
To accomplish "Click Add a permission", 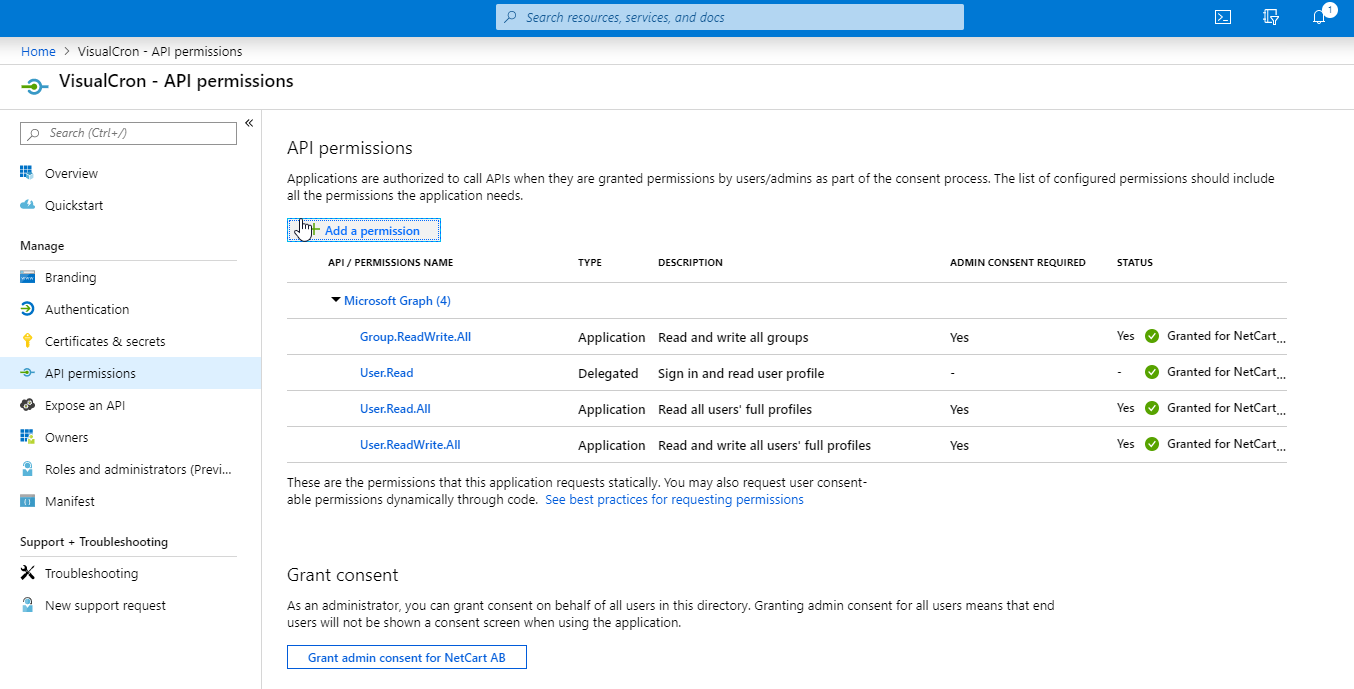I will [364, 229].
